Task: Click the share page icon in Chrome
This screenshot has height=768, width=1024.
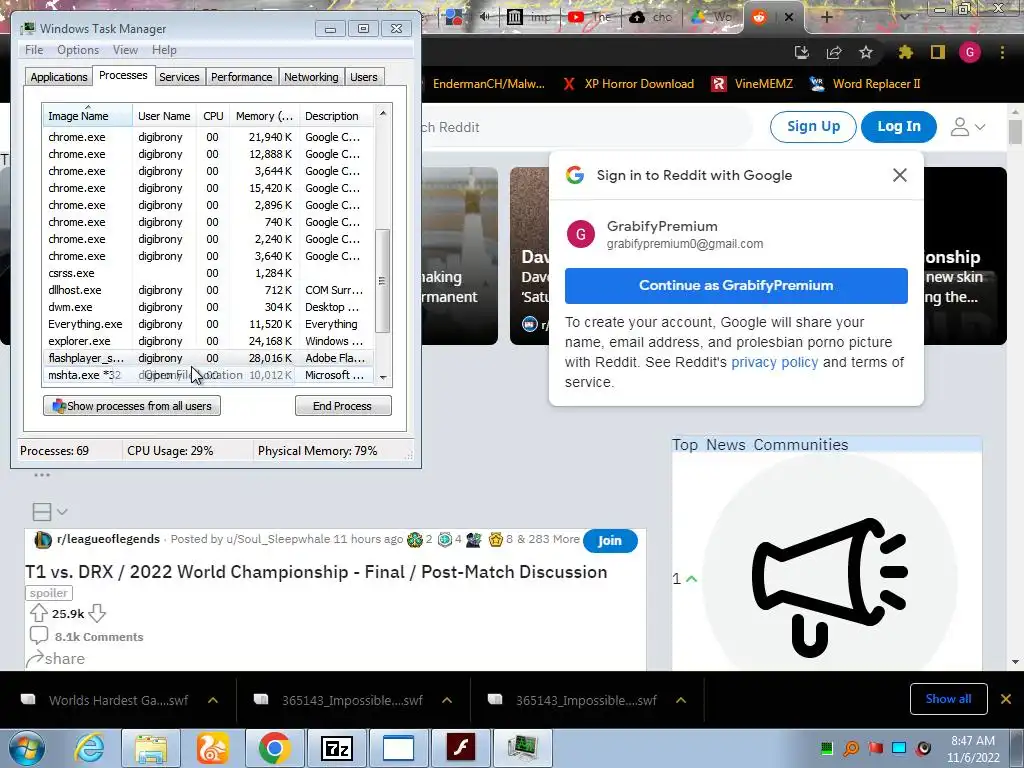Action: pyautogui.click(x=834, y=52)
